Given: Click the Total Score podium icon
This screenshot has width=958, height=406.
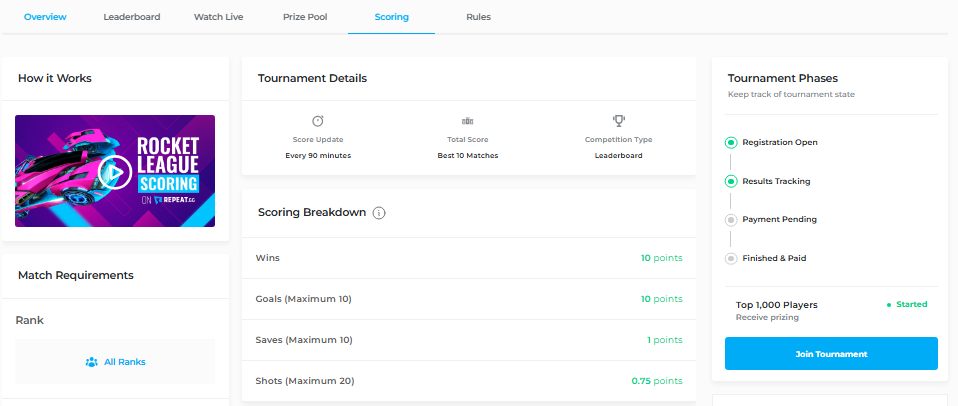Looking at the screenshot, I should (x=467, y=121).
